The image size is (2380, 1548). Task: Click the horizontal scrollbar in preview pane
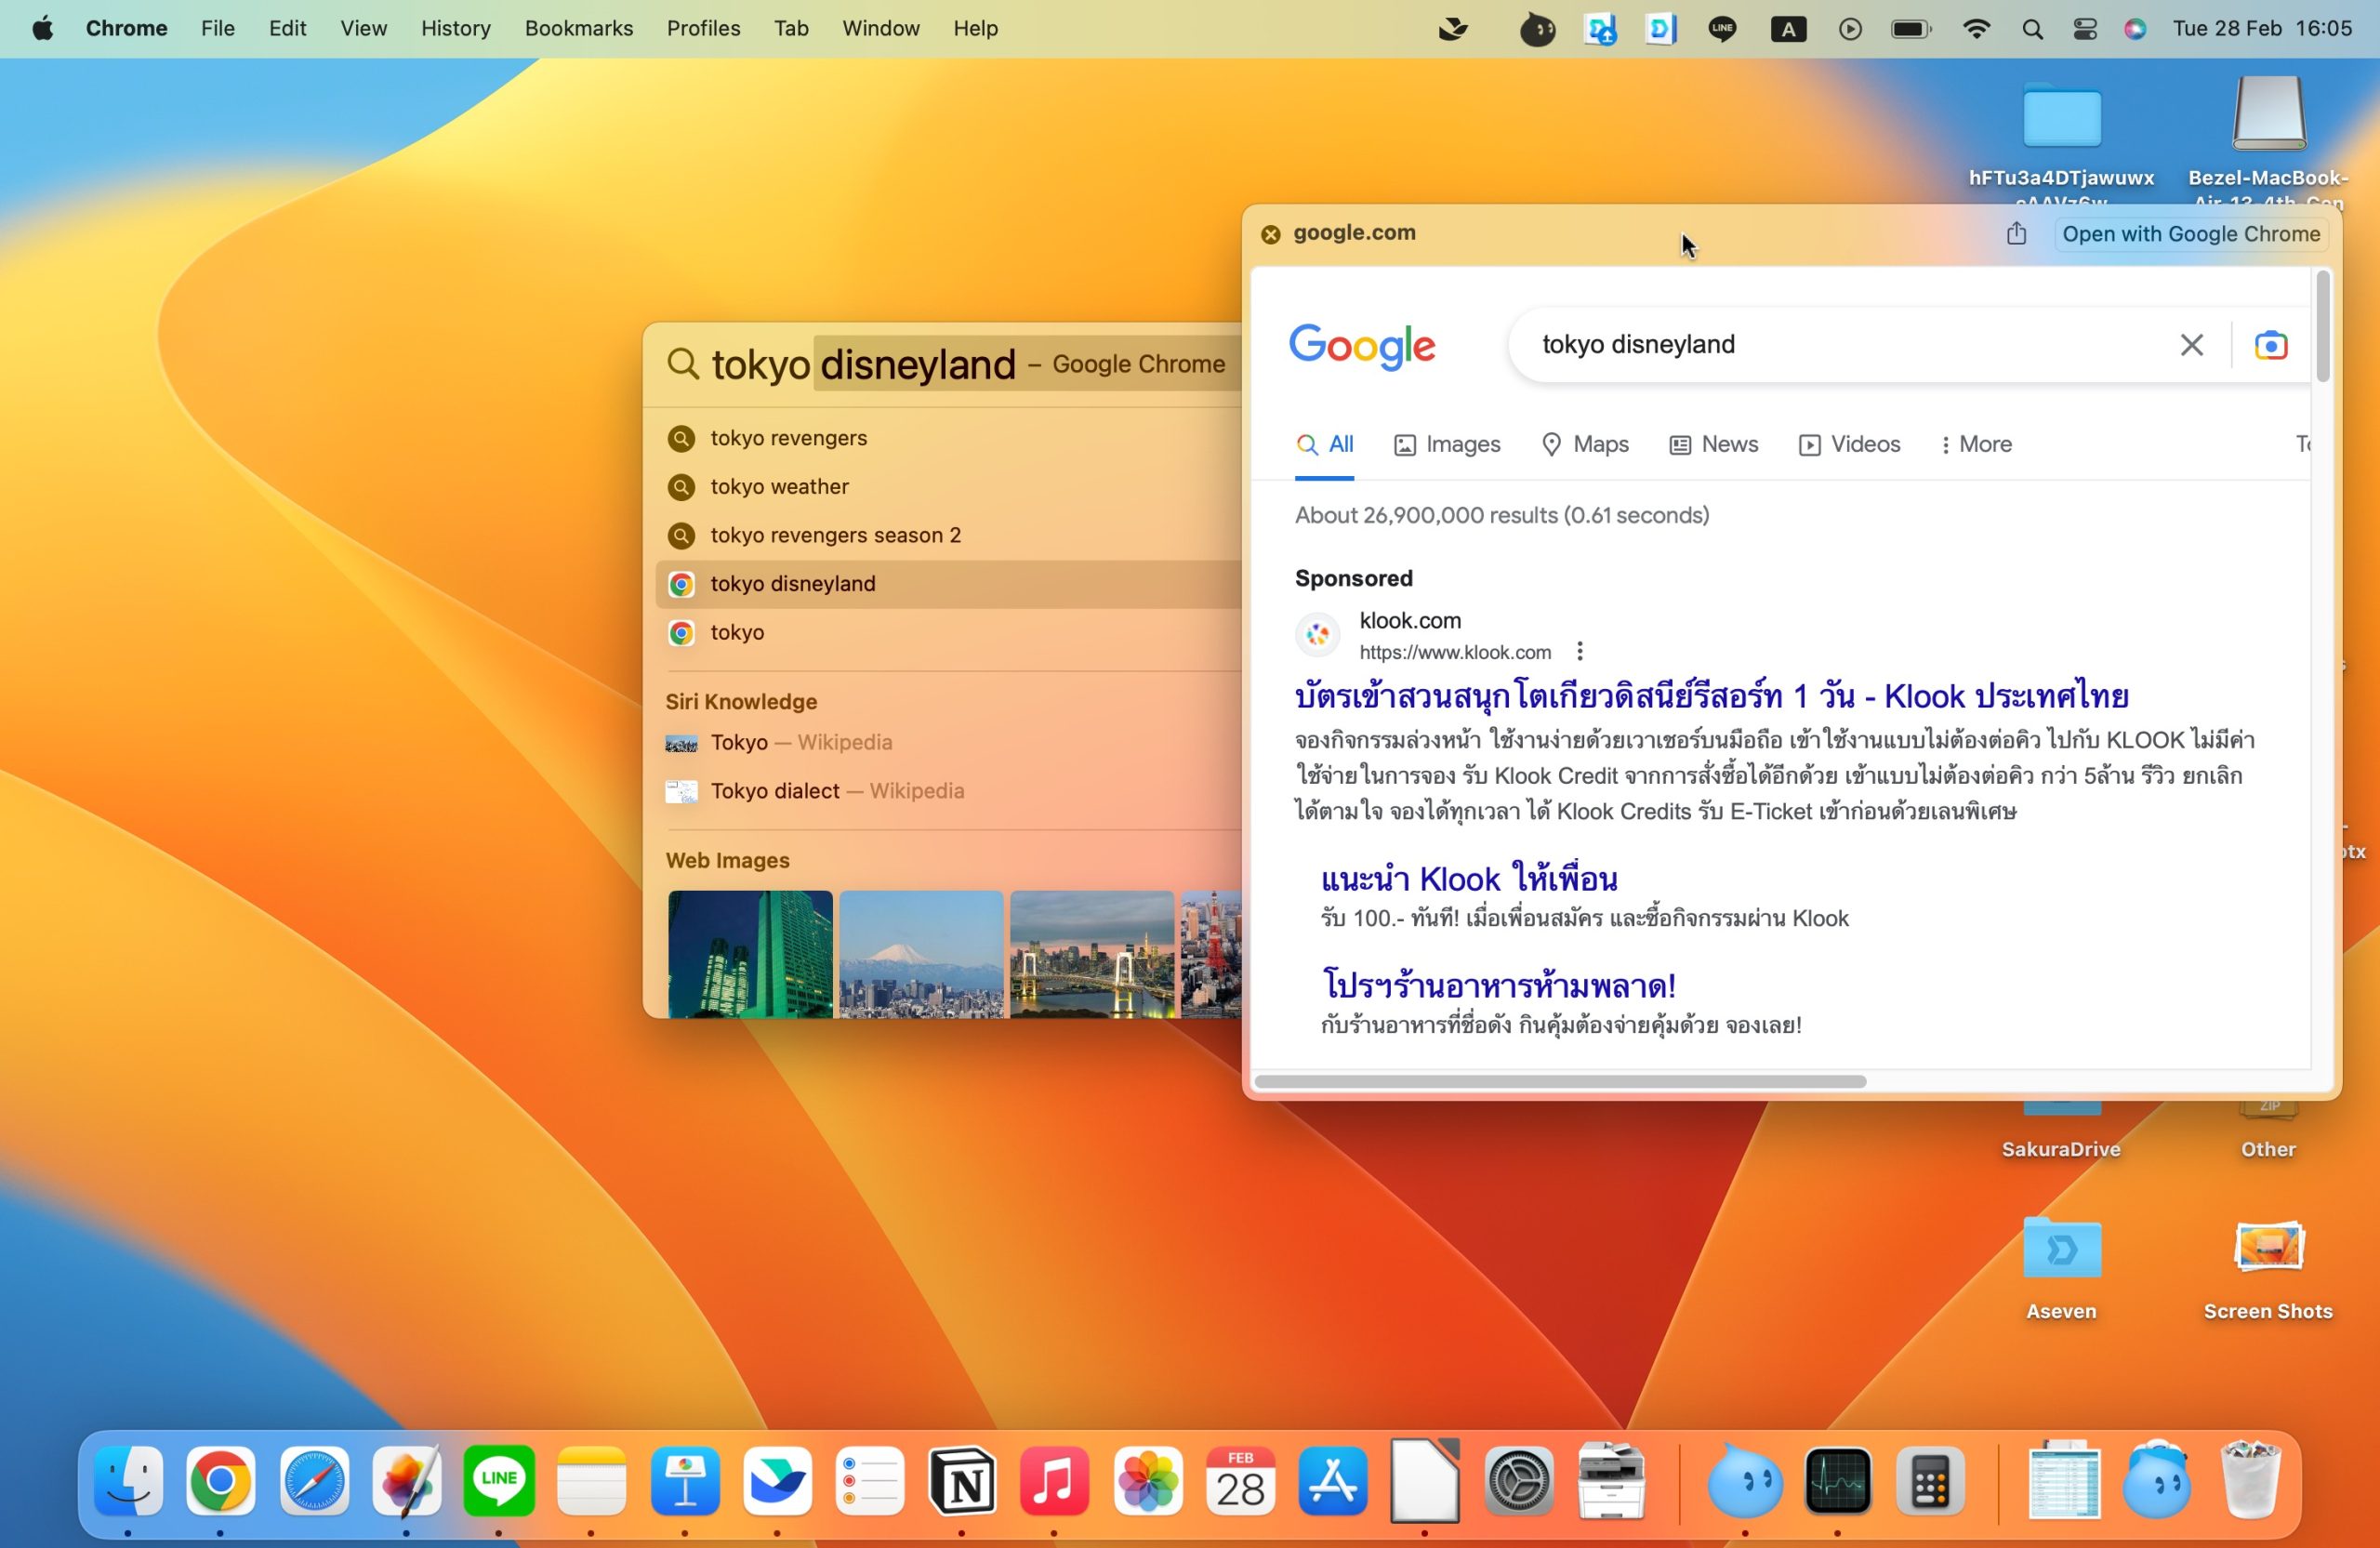pyautogui.click(x=1560, y=1081)
